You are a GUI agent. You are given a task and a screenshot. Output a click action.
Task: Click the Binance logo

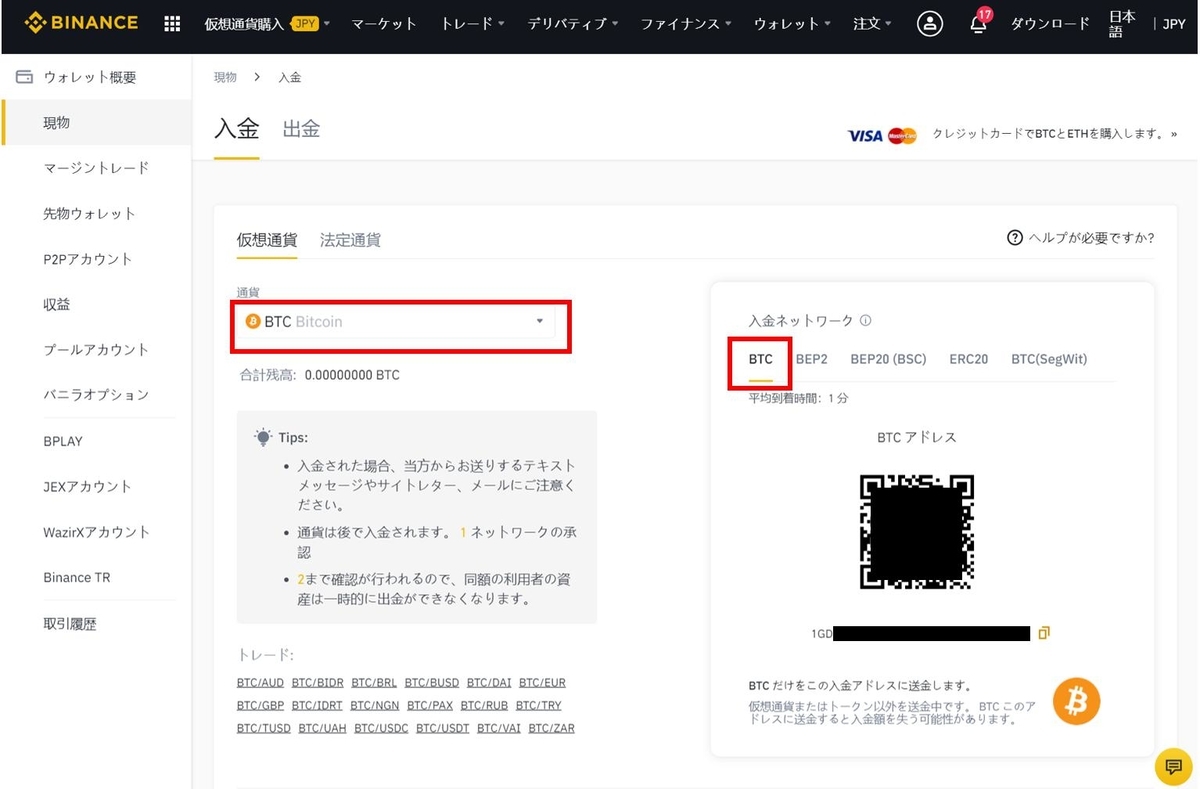pyautogui.click(x=81, y=22)
